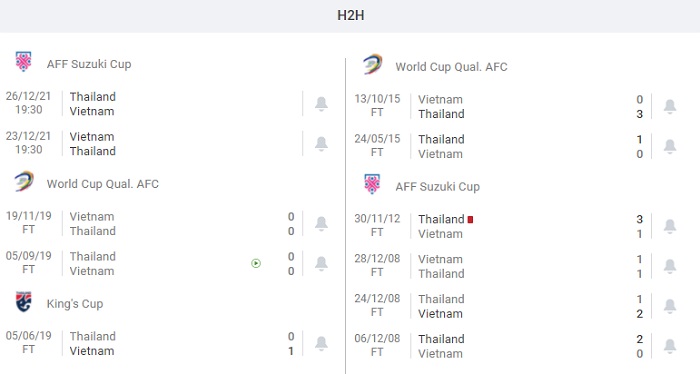Open AFF Suzuki Cup league in left column
This screenshot has height=374, width=700.
pyautogui.click(x=89, y=64)
